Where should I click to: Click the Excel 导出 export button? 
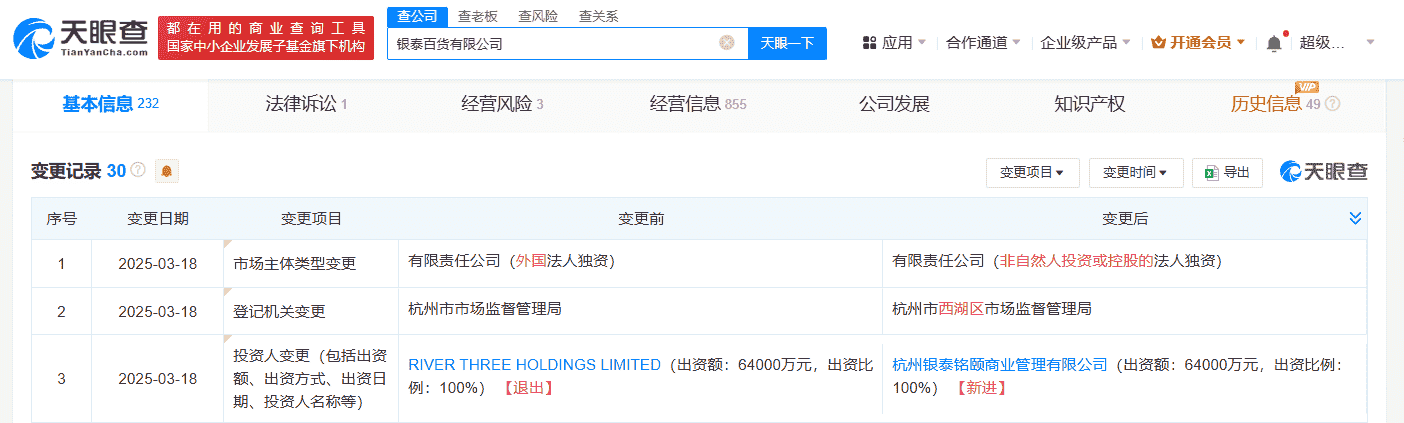(x=1227, y=173)
